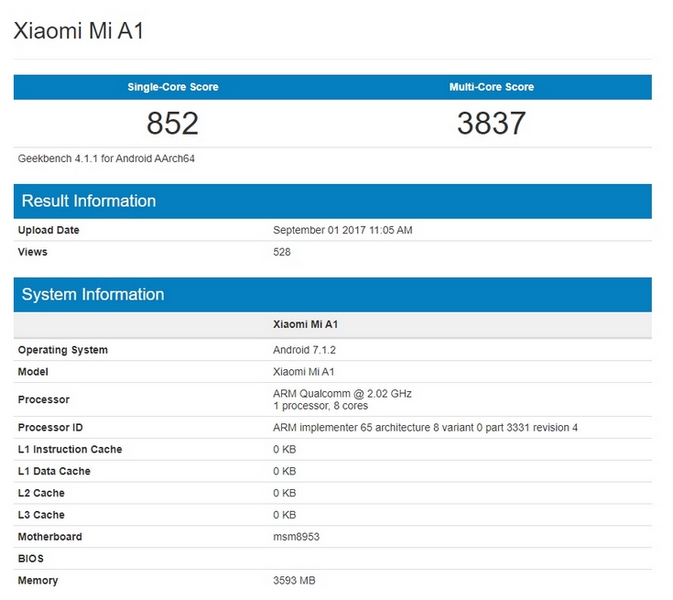Click the single-core score value 852

coord(173,123)
